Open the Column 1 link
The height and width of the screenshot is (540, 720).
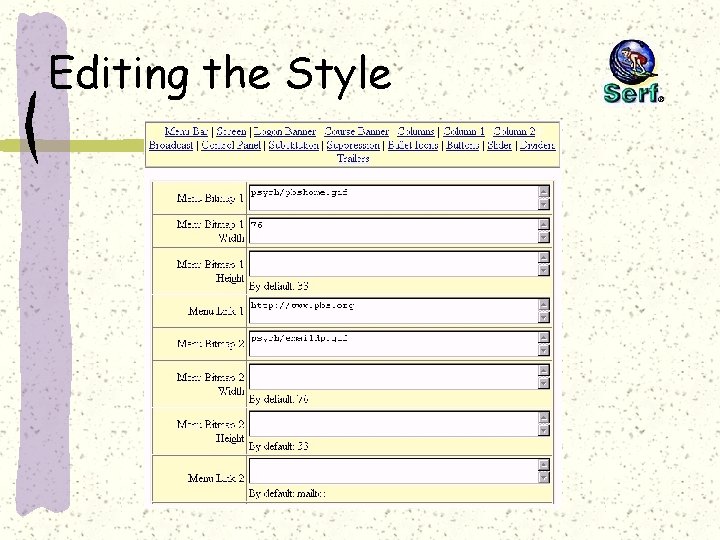[464, 131]
